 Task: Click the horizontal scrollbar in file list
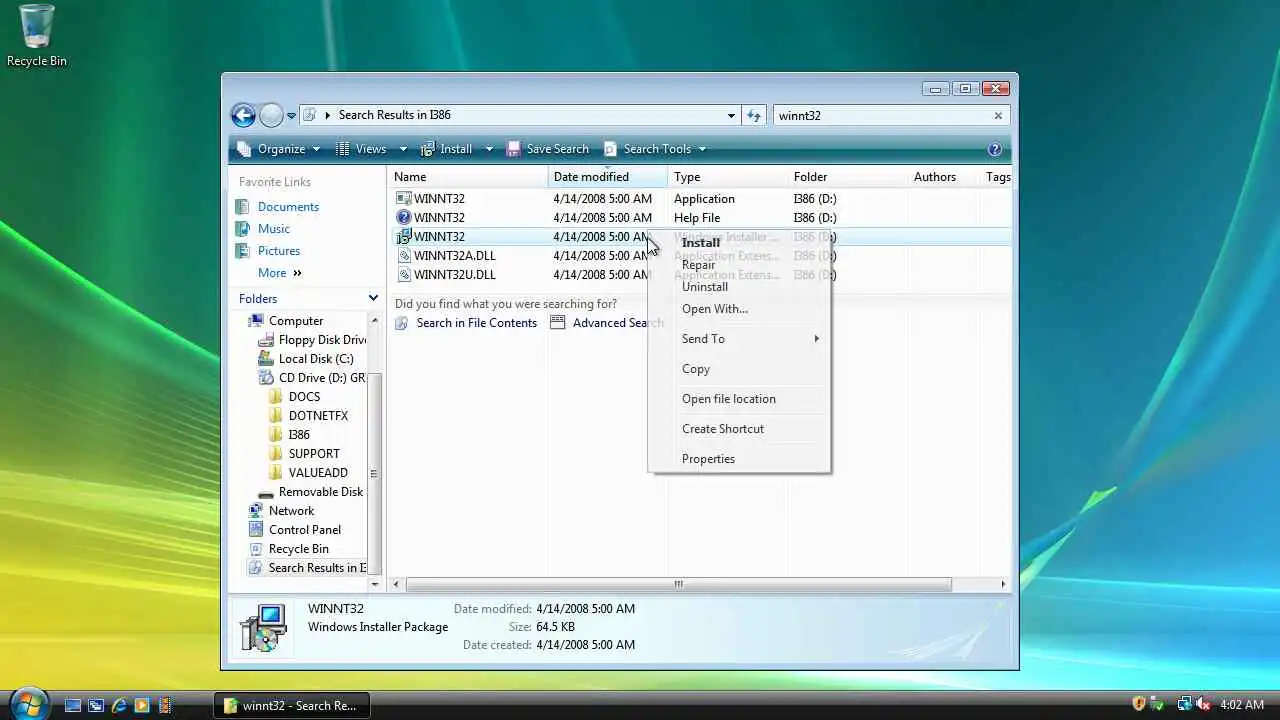click(x=678, y=584)
